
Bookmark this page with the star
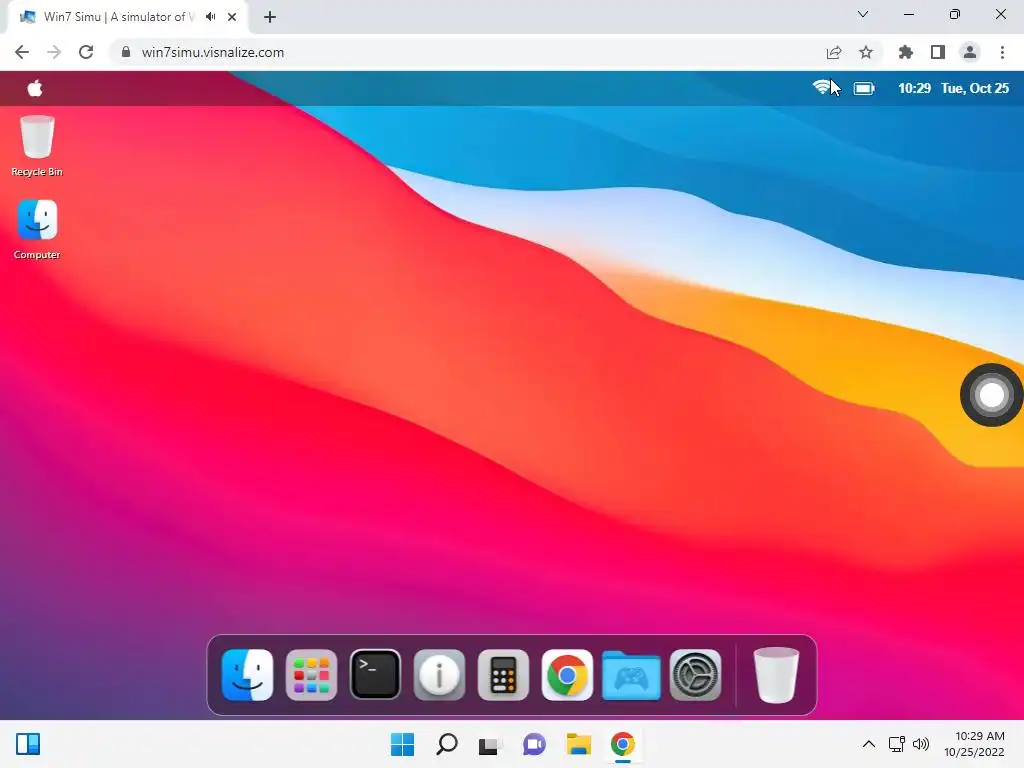coord(866,52)
